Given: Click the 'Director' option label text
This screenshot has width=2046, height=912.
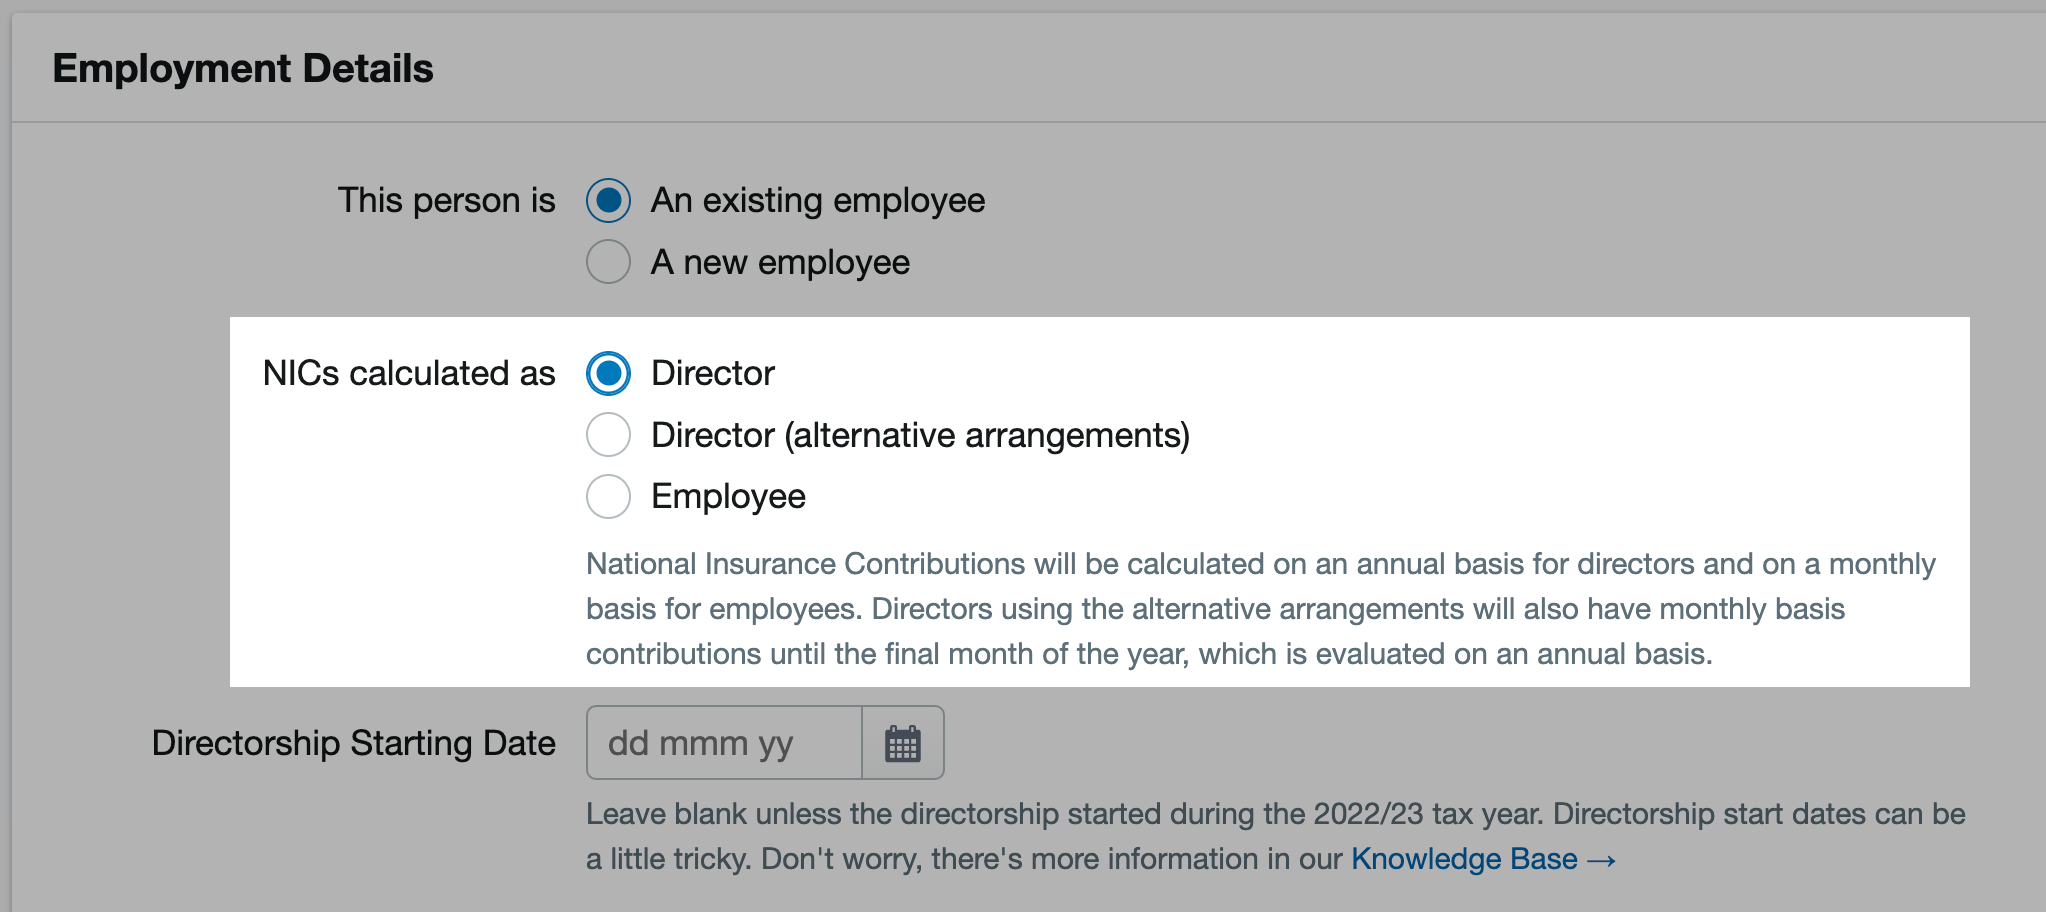Looking at the screenshot, I should click(x=713, y=374).
